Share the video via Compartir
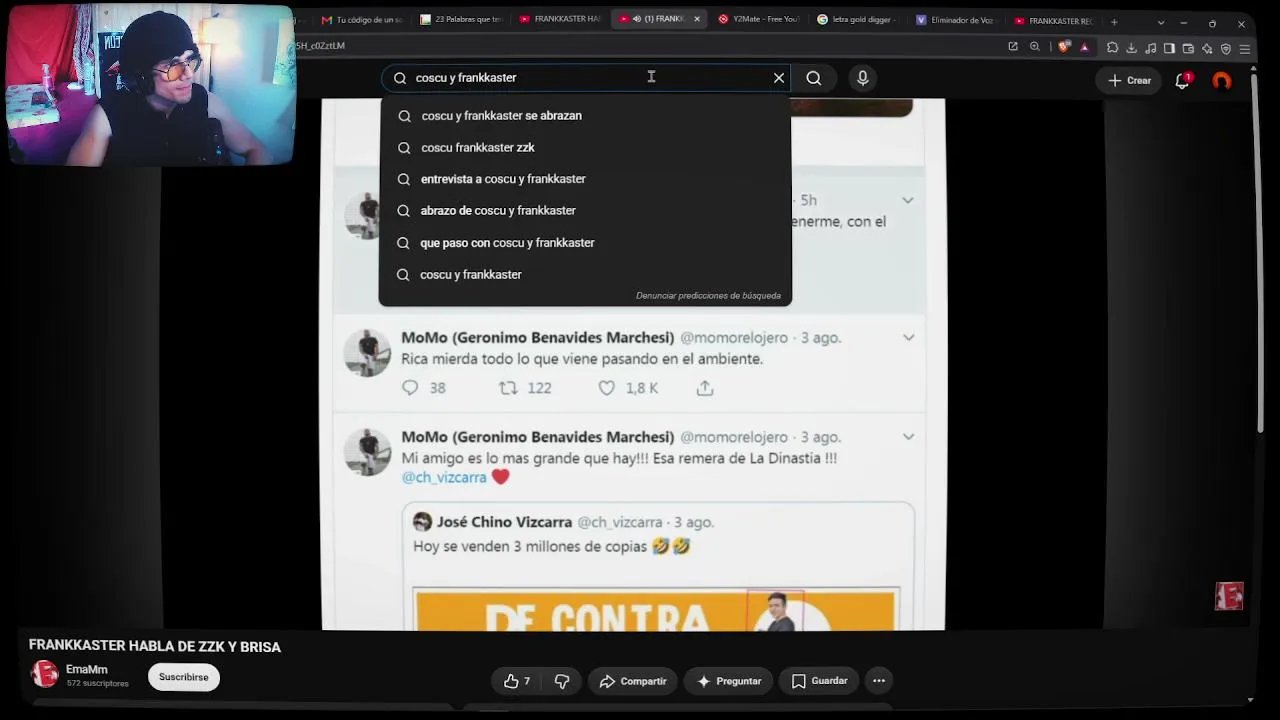 633,681
